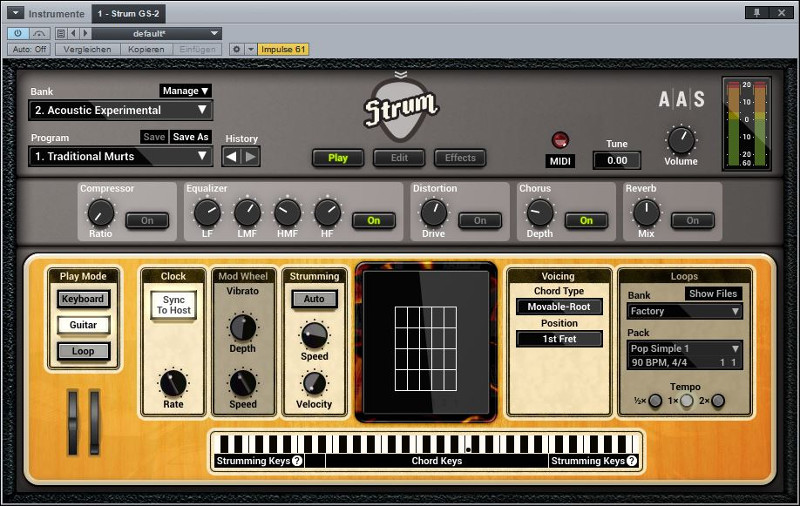
Task: Click the History forward arrow
Action: [x=251, y=157]
